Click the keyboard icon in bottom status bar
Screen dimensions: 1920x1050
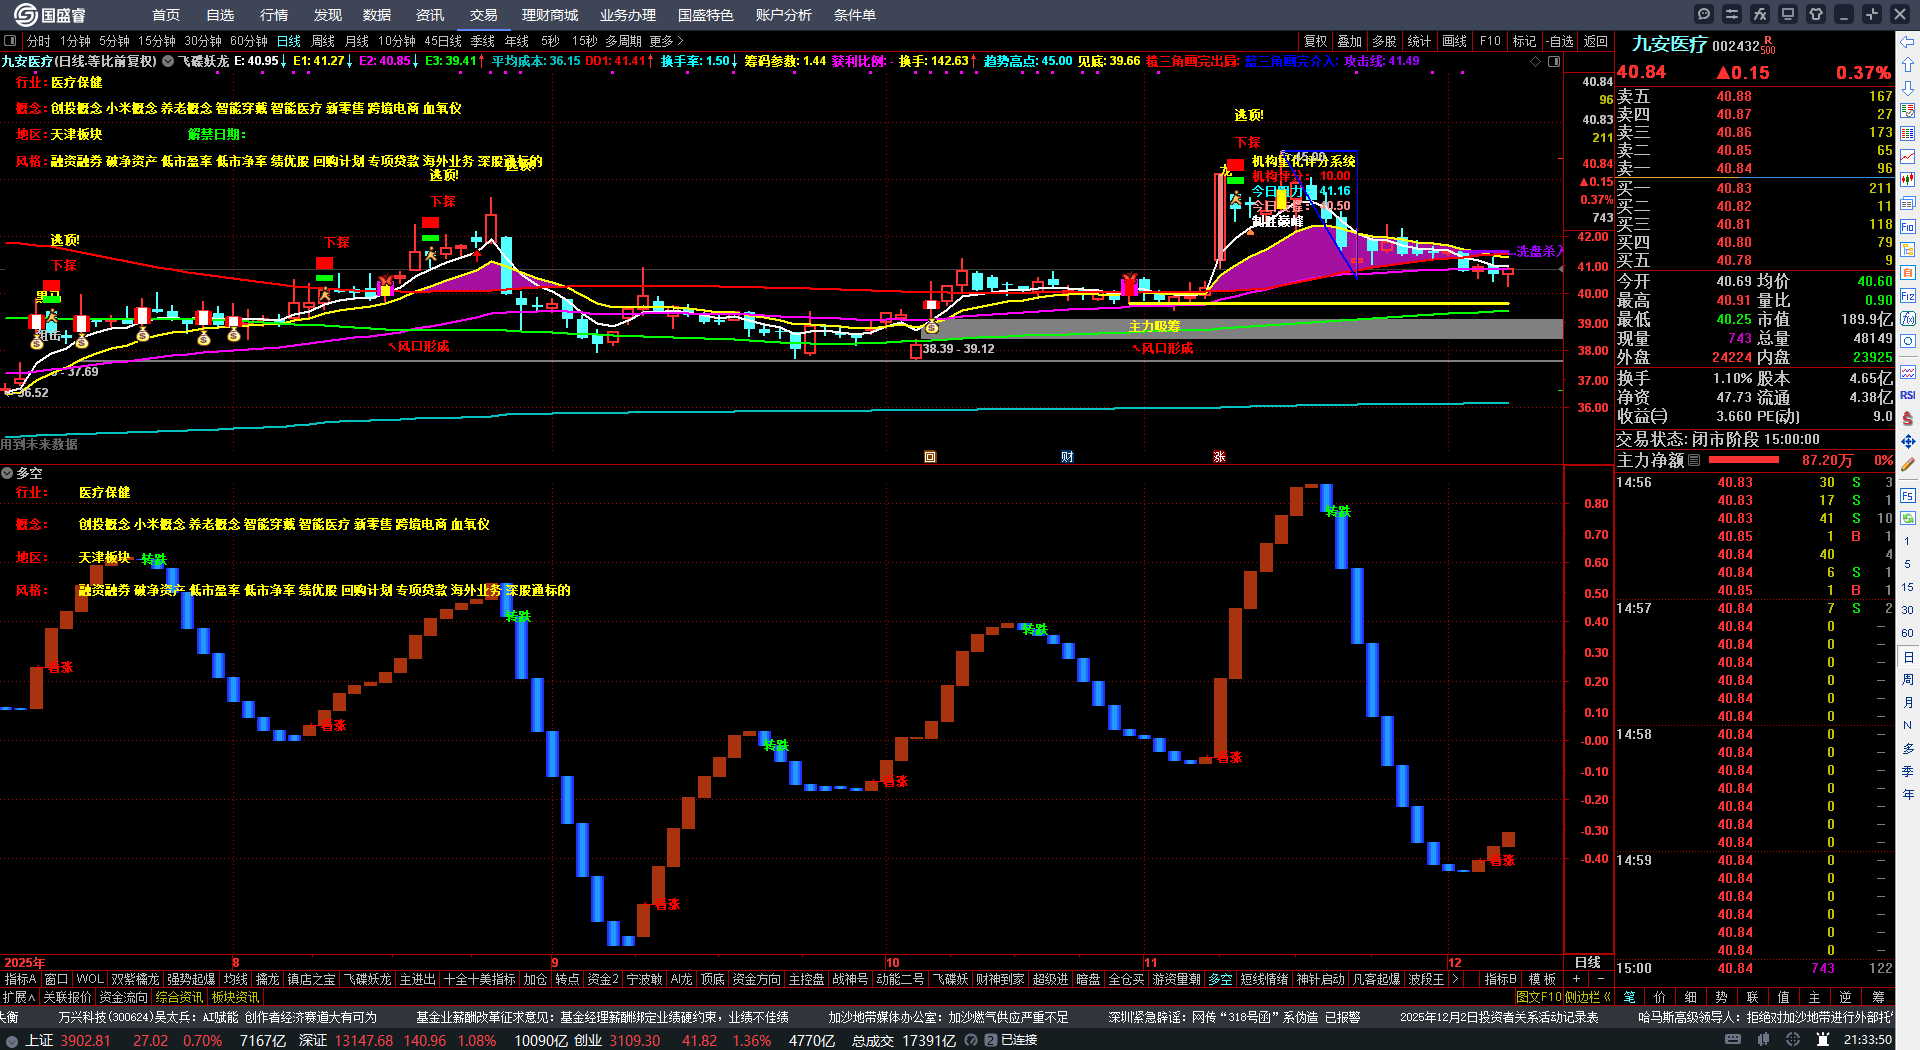coord(1733,1040)
